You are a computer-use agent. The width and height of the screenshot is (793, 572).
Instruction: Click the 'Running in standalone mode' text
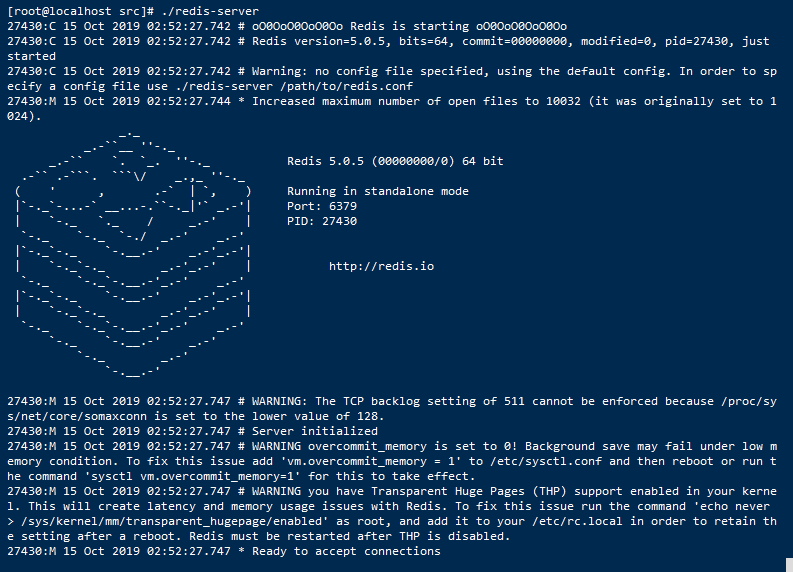tap(378, 191)
